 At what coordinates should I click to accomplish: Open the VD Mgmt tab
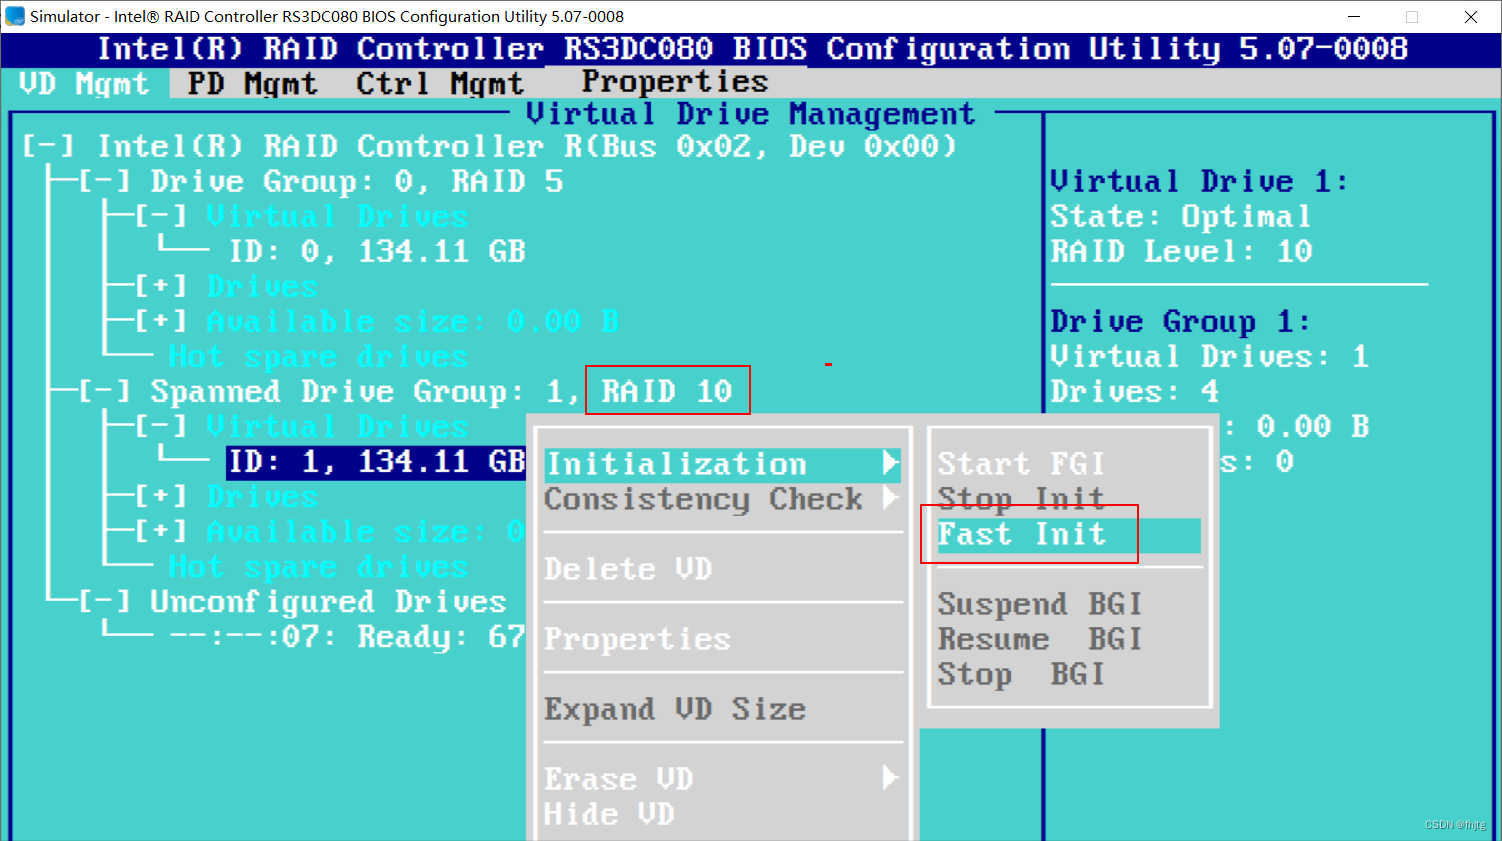click(x=84, y=83)
